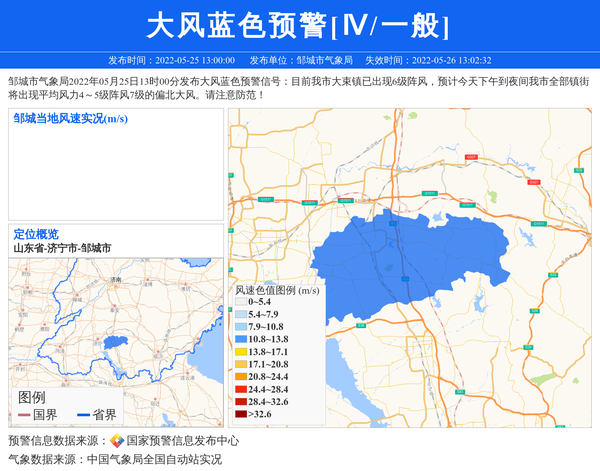
Task: Click the 大风蓝色预警 title banner
Action: click(x=299, y=25)
